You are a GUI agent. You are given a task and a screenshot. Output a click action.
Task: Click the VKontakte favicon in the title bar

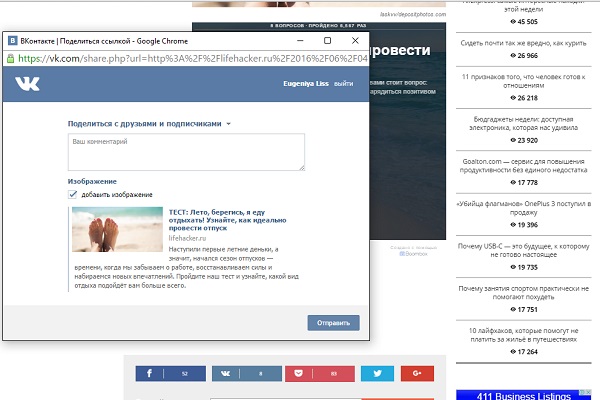(13, 41)
